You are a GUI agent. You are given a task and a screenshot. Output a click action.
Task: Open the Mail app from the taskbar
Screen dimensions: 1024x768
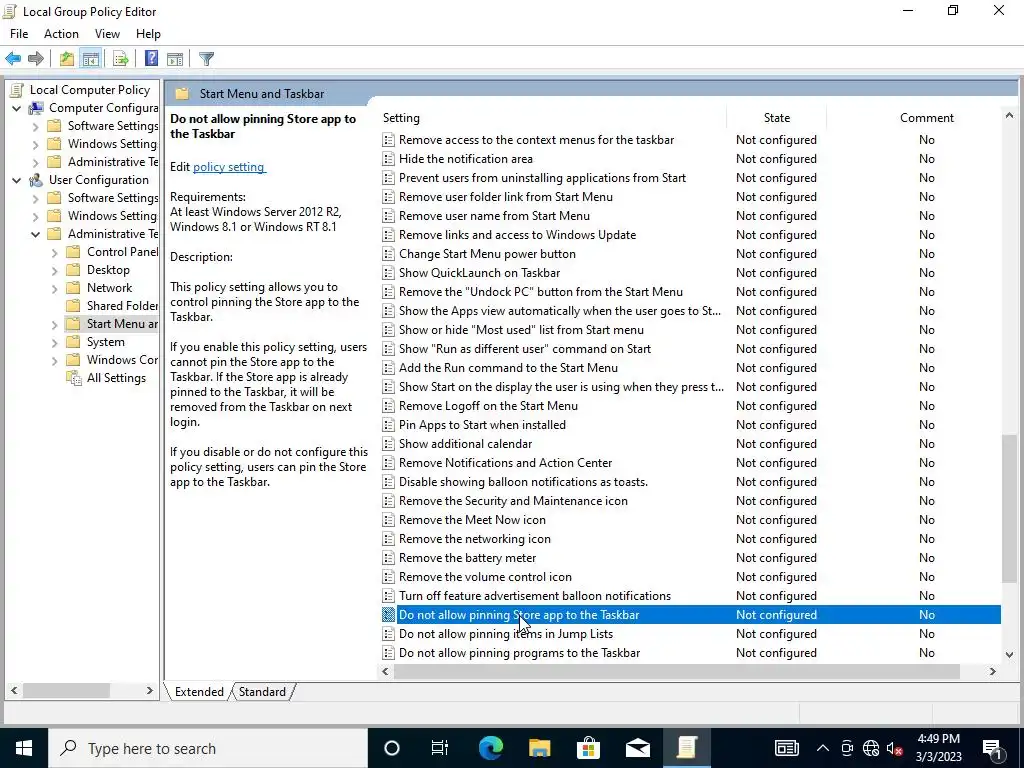point(637,748)
